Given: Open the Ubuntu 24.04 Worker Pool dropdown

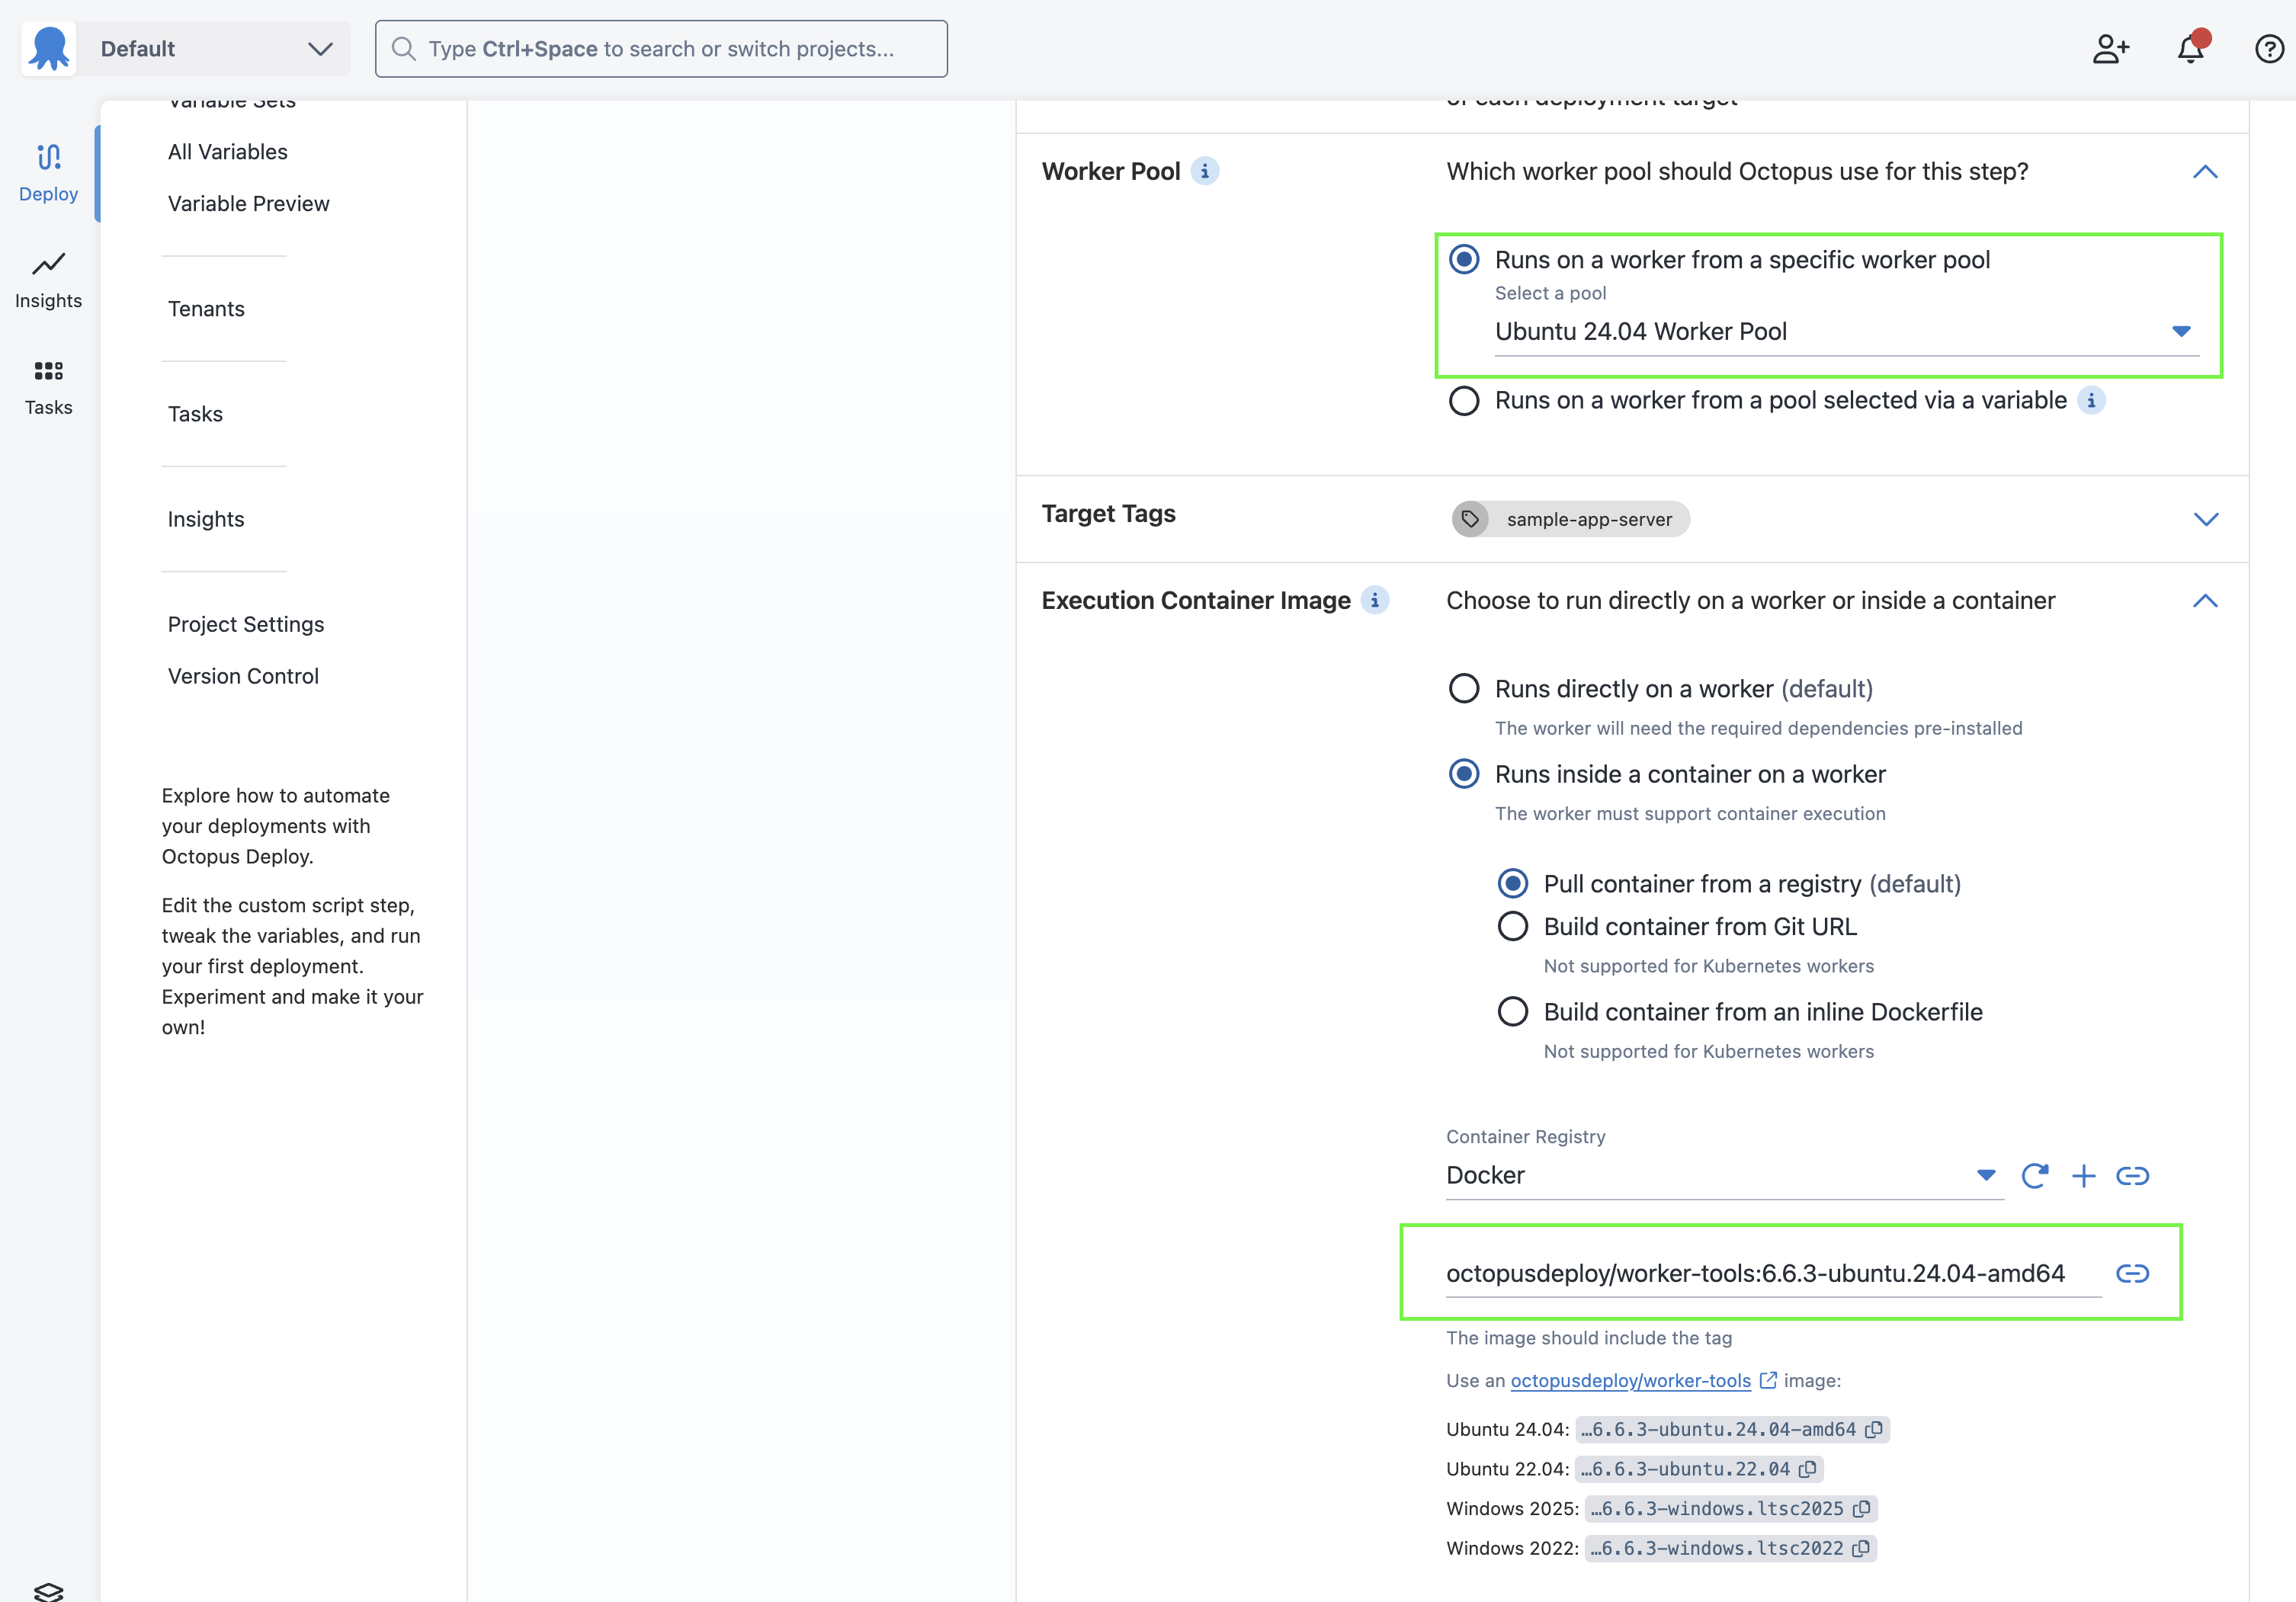Looking at the screenshot, I should (x=1846, y=331).
